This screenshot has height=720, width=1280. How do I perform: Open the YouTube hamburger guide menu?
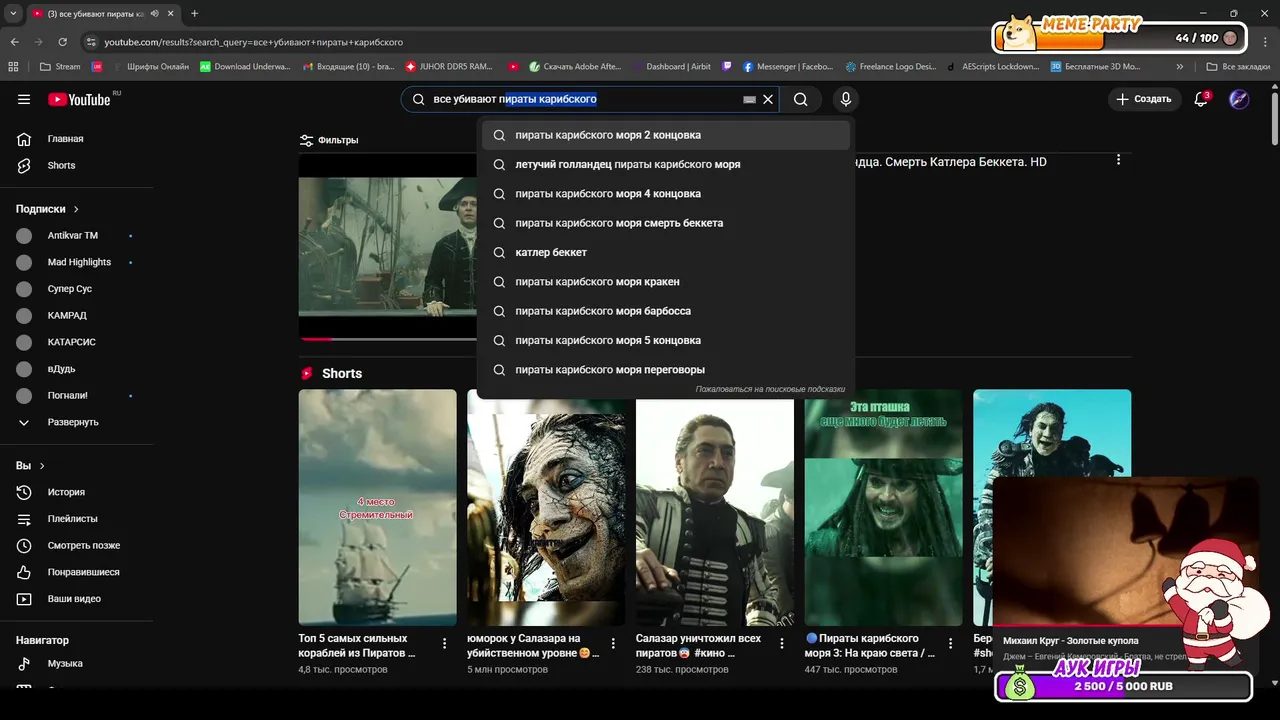click(24, 99)
